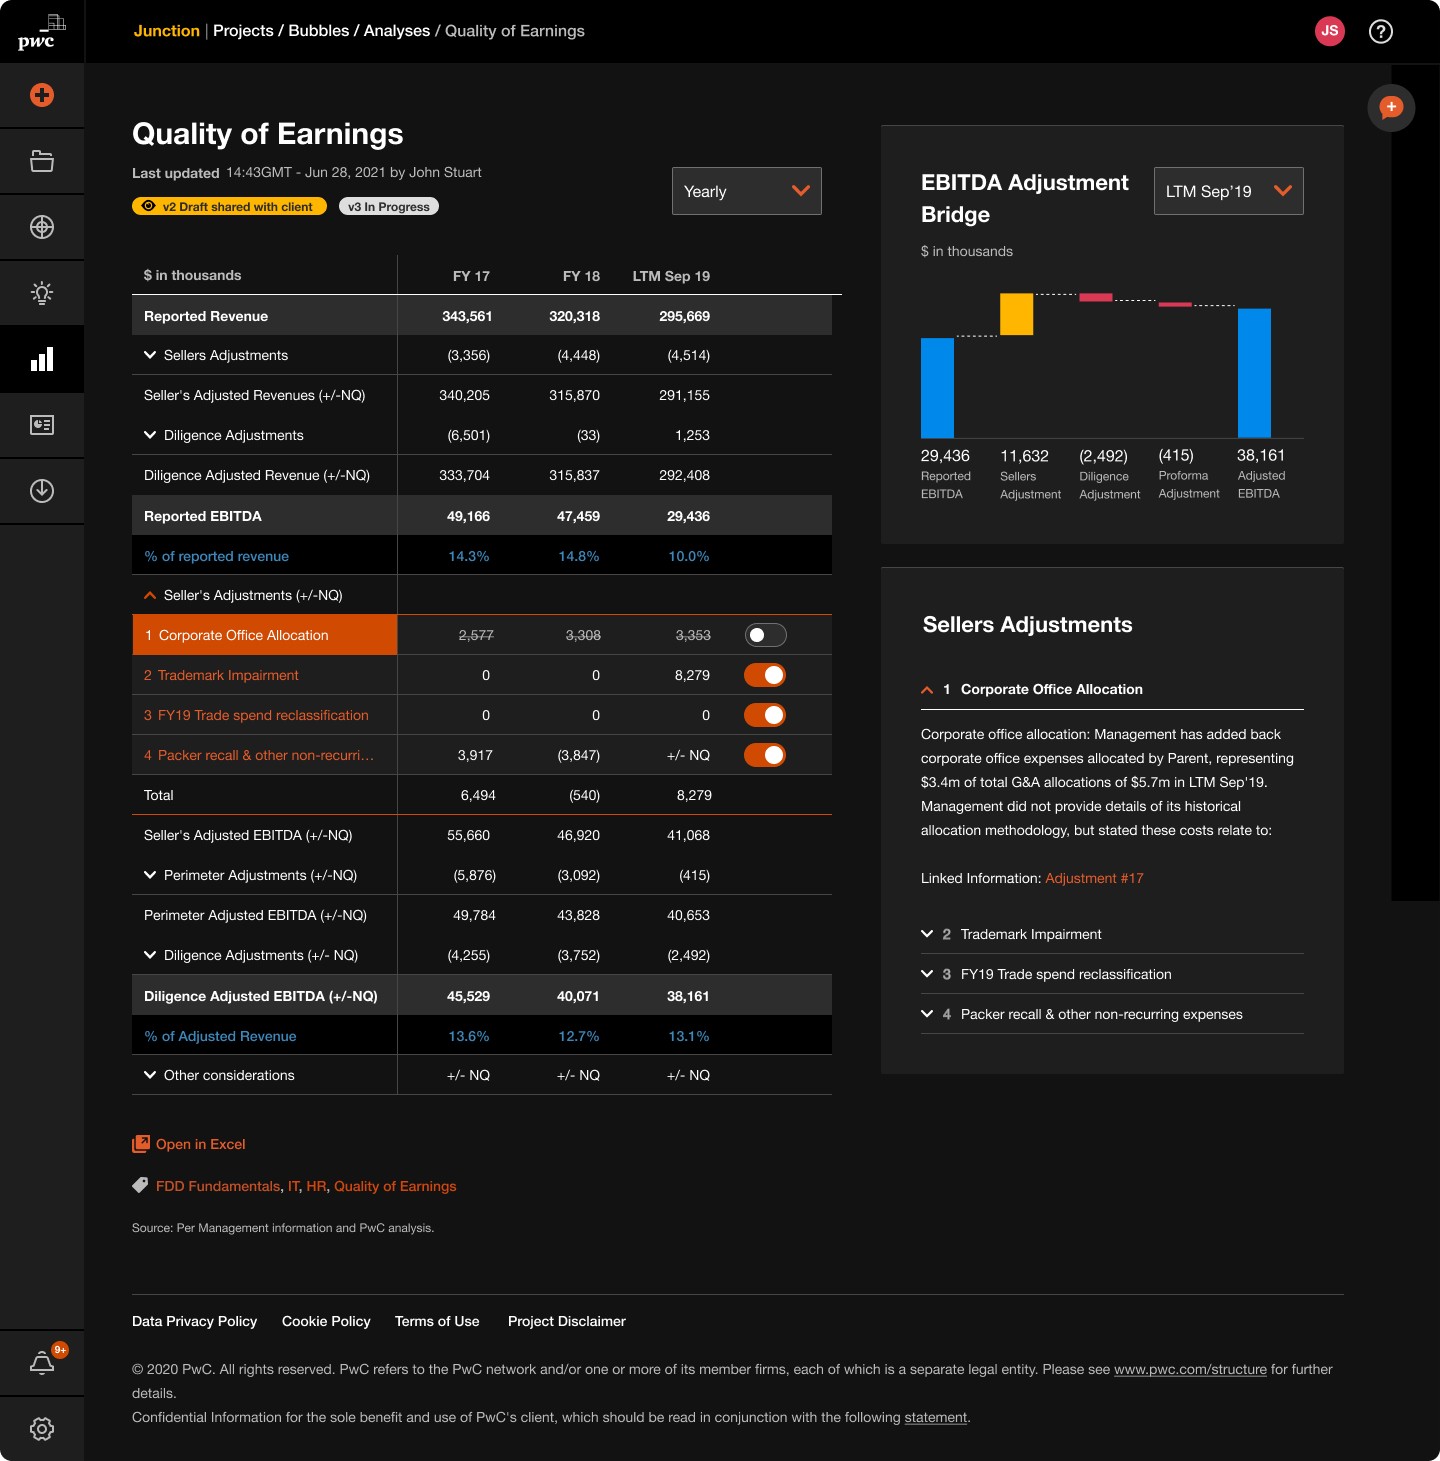Open the globe target icon in sidebar
Screen dimensions: 1440x1461
(42, 227)
